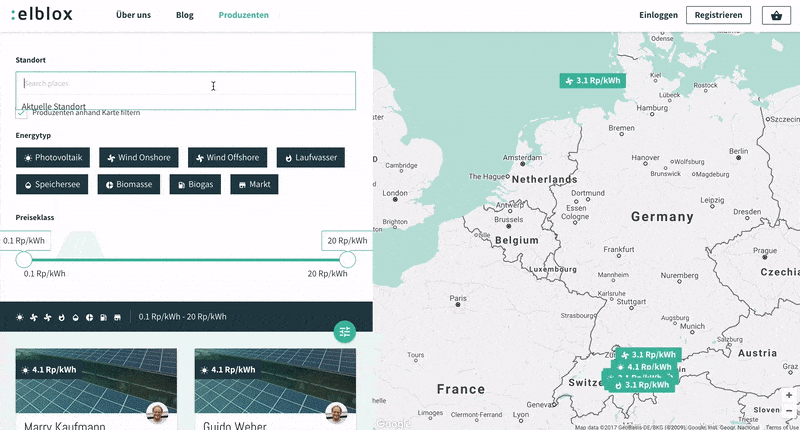Toggle Laufwasser energy type filter
The width and height of the screenshot is (800, 430).
pyautogui.click(x=311, y=158)
